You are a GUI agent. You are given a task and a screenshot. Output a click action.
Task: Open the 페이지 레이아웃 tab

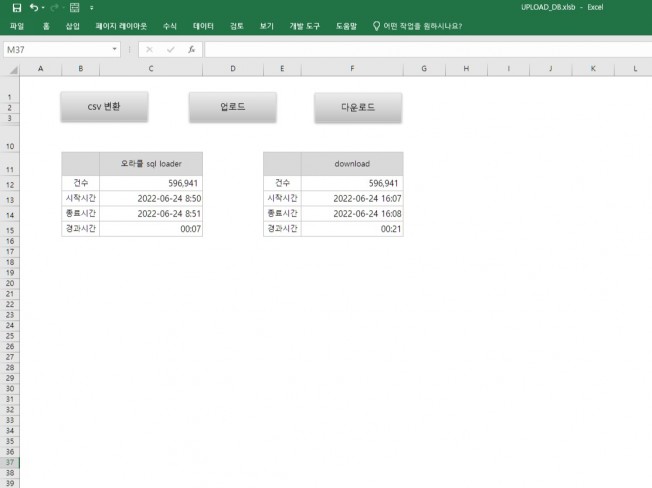[121, 26]
